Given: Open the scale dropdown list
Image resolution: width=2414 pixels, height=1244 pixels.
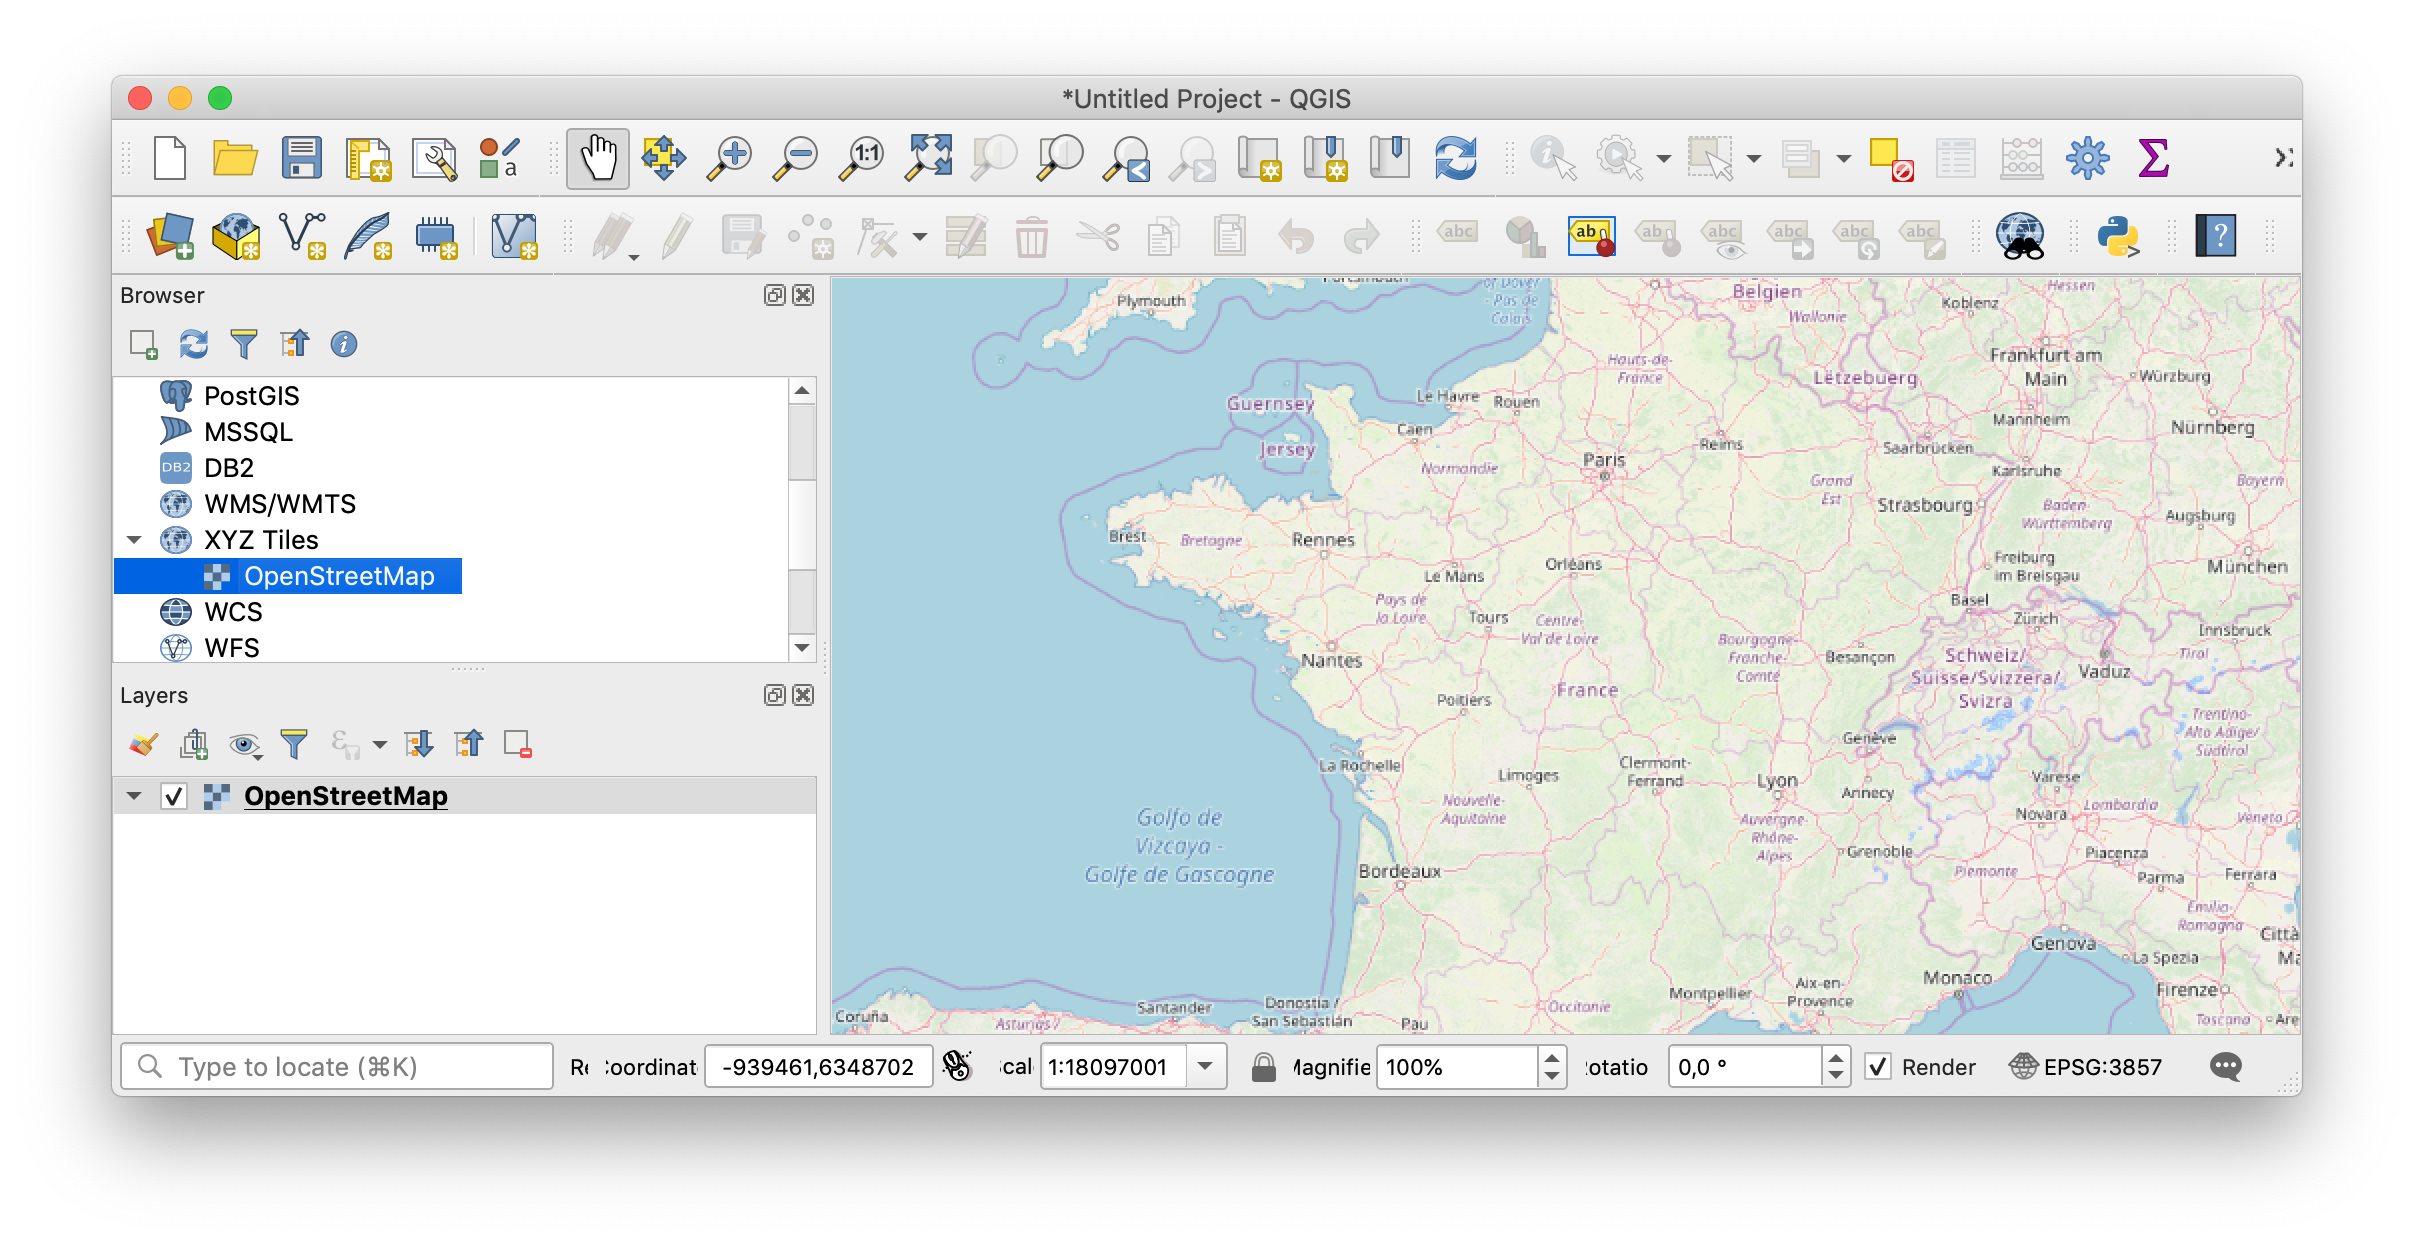Looking at the screenshot, I should tap(1206, 1066).
